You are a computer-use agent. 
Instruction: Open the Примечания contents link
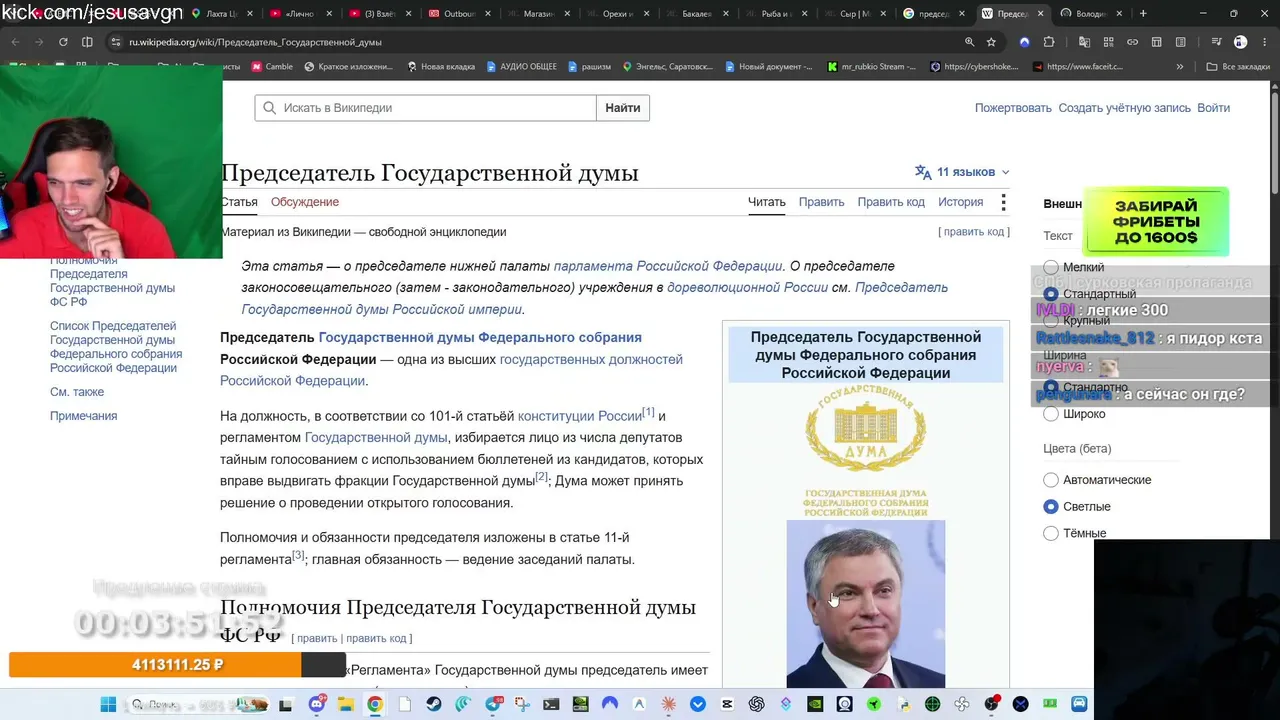point(84,416)
